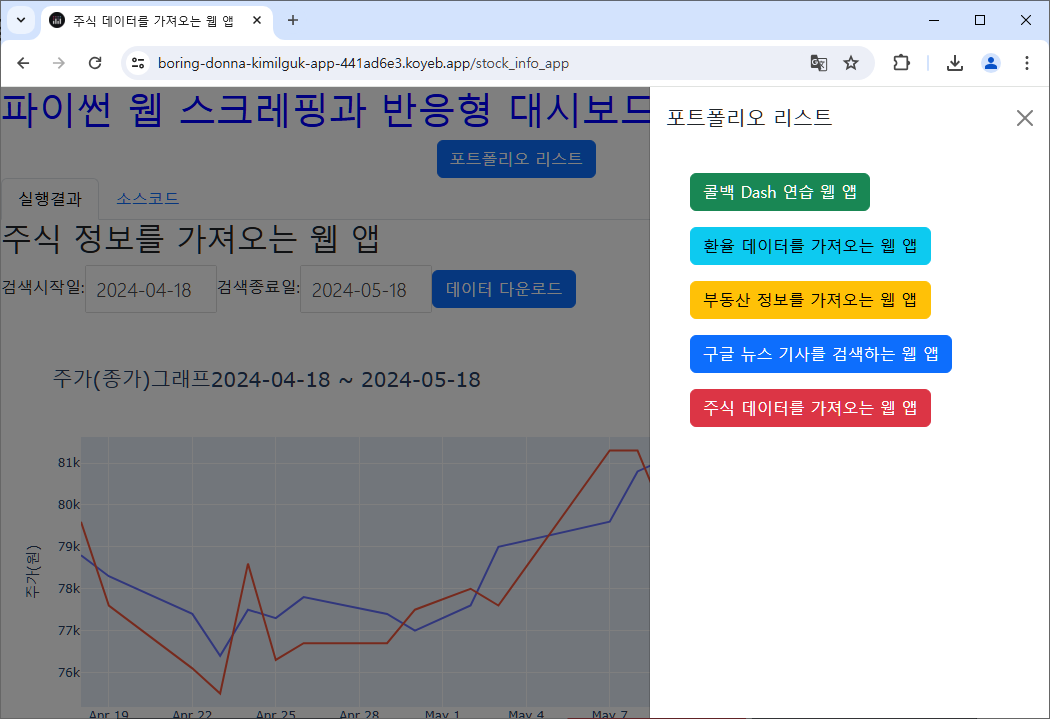Screen dimensions: 1050x719
Task: Select the browser tab titled 주식 데이터를 가져오는 웹 앱
Action: 157,21
